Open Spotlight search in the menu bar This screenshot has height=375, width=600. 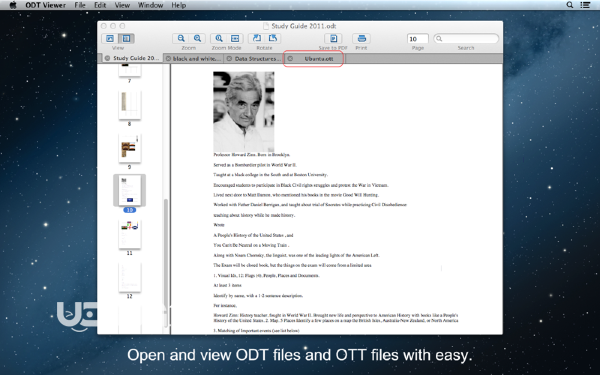point(570,5)
